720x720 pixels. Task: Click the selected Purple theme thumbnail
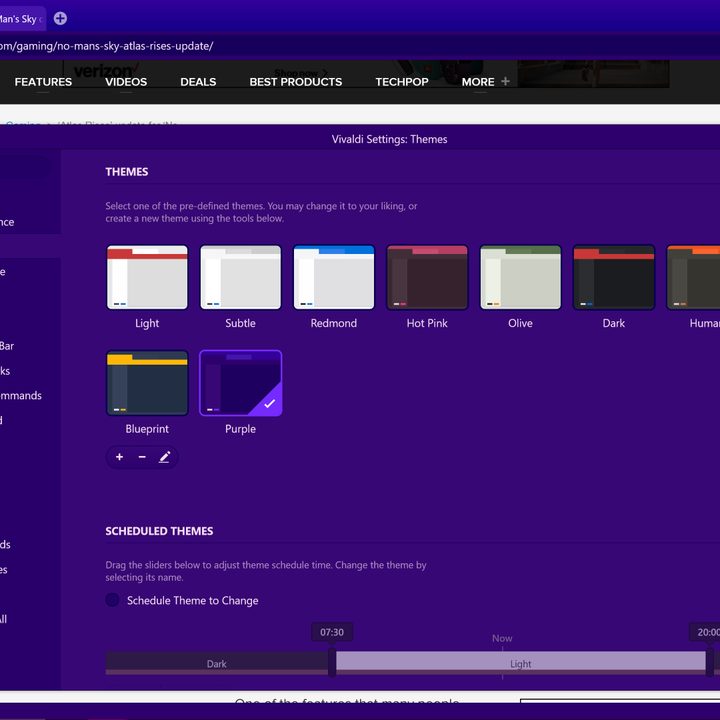coord(241,383)
